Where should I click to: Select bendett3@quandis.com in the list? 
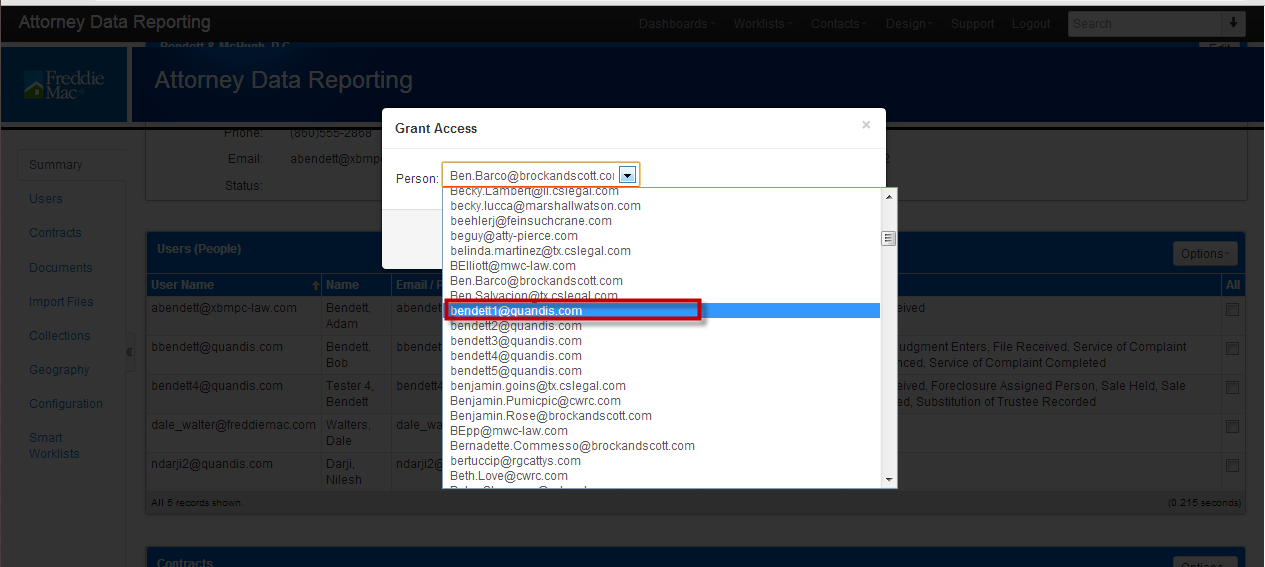(661, 341)
